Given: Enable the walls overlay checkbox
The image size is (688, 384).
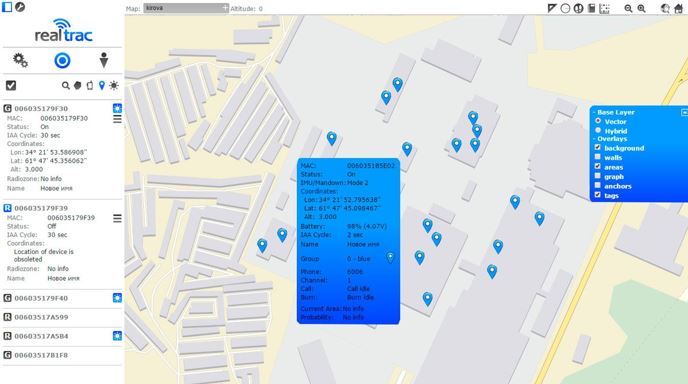Looking at the screenshot, I should 598,157.
